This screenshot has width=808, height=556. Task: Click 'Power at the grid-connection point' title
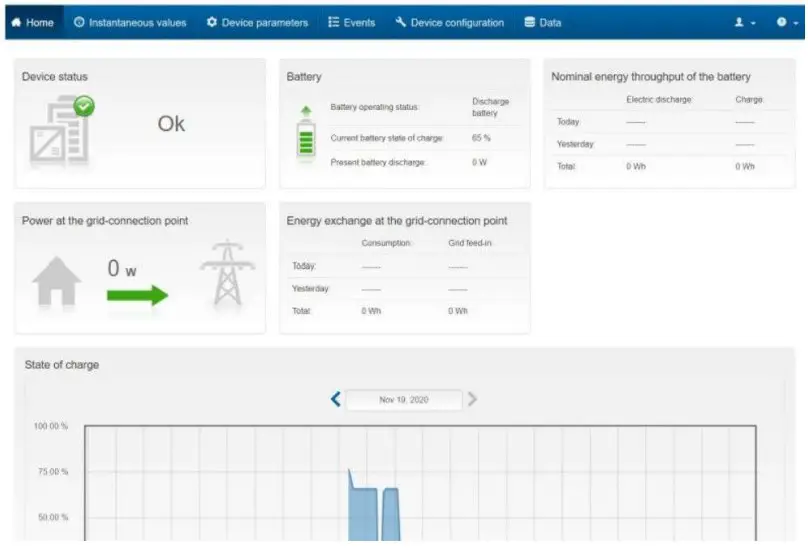pos(105,221)
